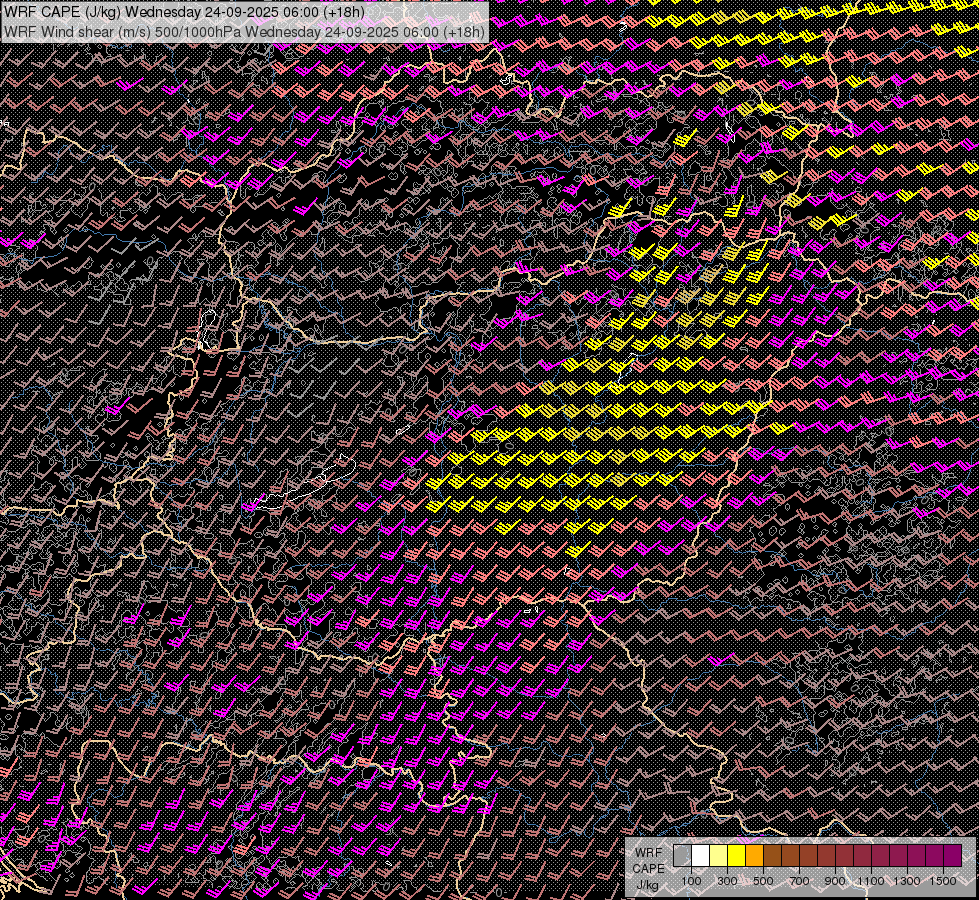The image size is (979, 900).
Task: Click the WRF Wind shear header line
Action: click(x=245, y=31)
